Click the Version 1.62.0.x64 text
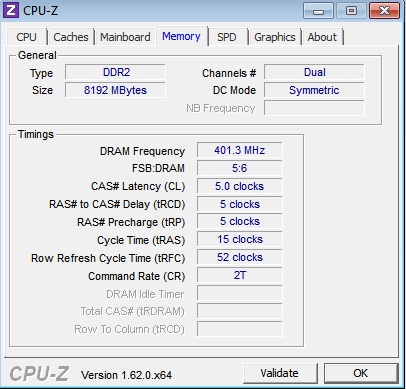This screenshot has width=406, height=389. (x=127, y=375)
